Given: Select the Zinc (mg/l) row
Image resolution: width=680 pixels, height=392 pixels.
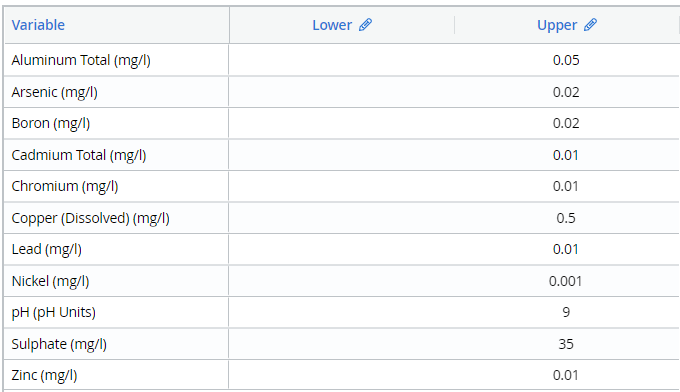Looking at the screenshot, I should click(342, 375).
